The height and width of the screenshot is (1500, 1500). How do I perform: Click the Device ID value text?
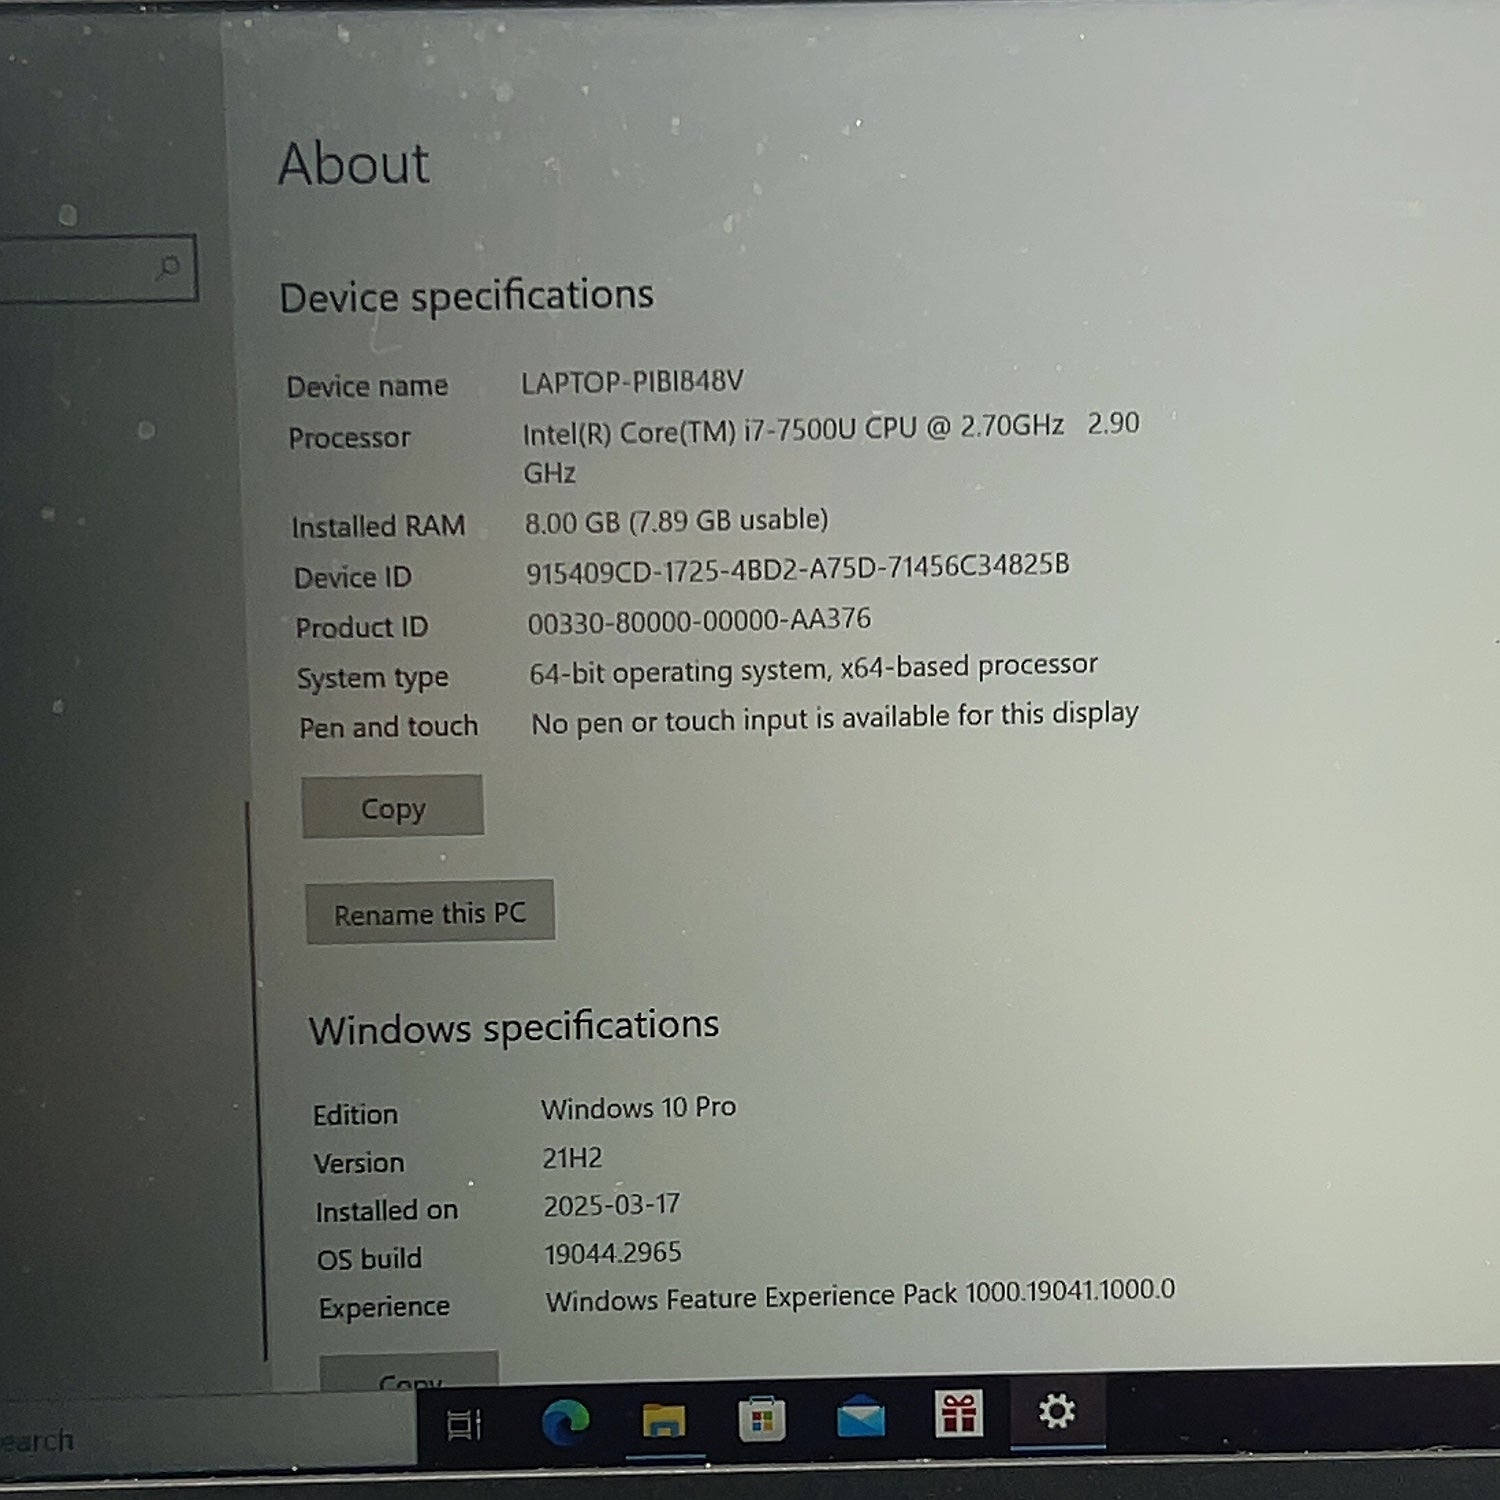pos(798,568)
